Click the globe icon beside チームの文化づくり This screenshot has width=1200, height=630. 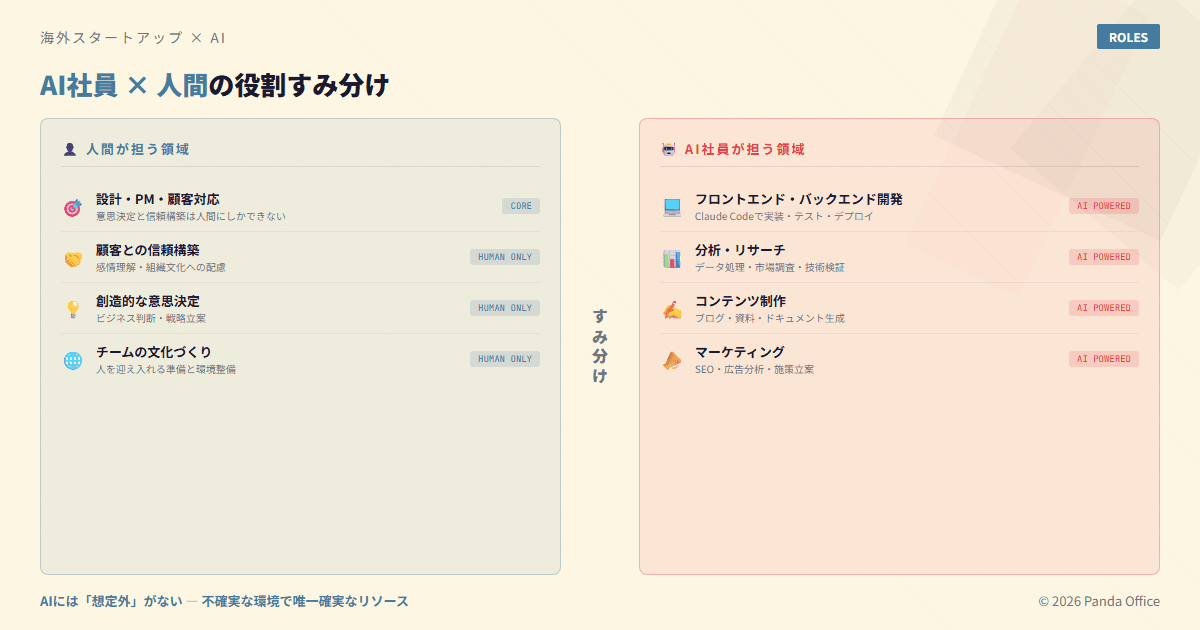[73, 360]
